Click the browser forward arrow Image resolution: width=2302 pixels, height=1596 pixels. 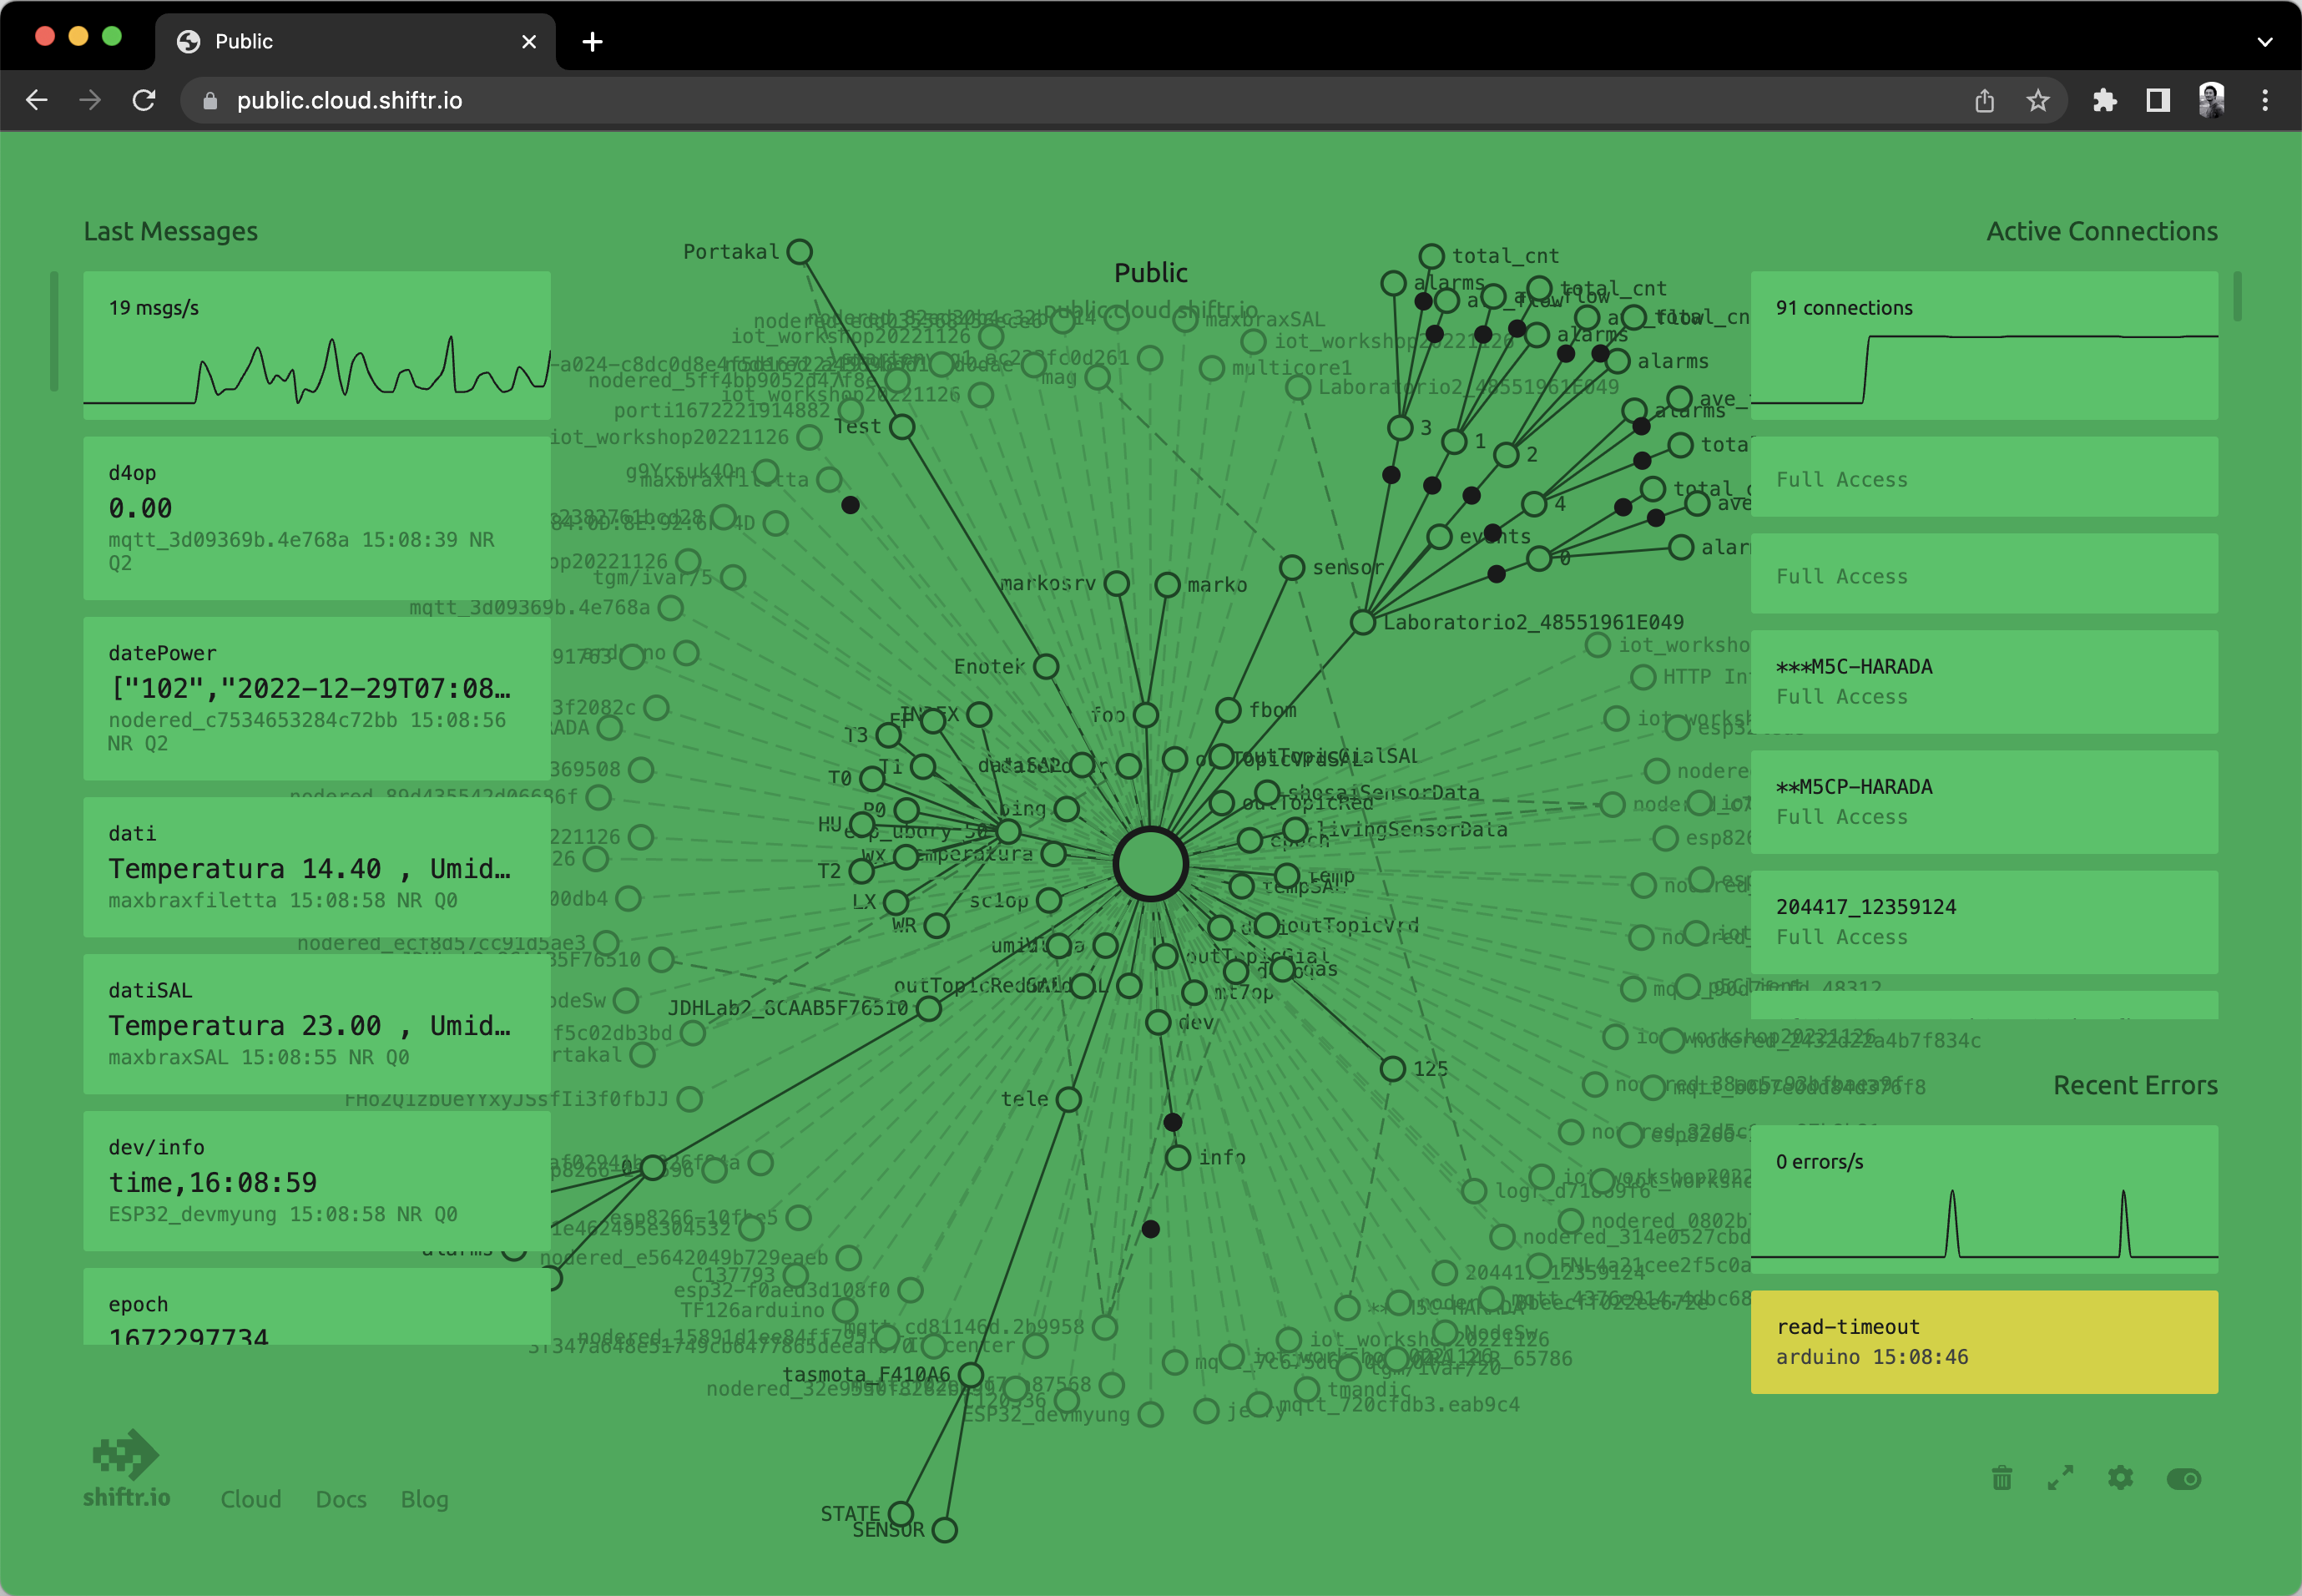[x=90, y=100]
